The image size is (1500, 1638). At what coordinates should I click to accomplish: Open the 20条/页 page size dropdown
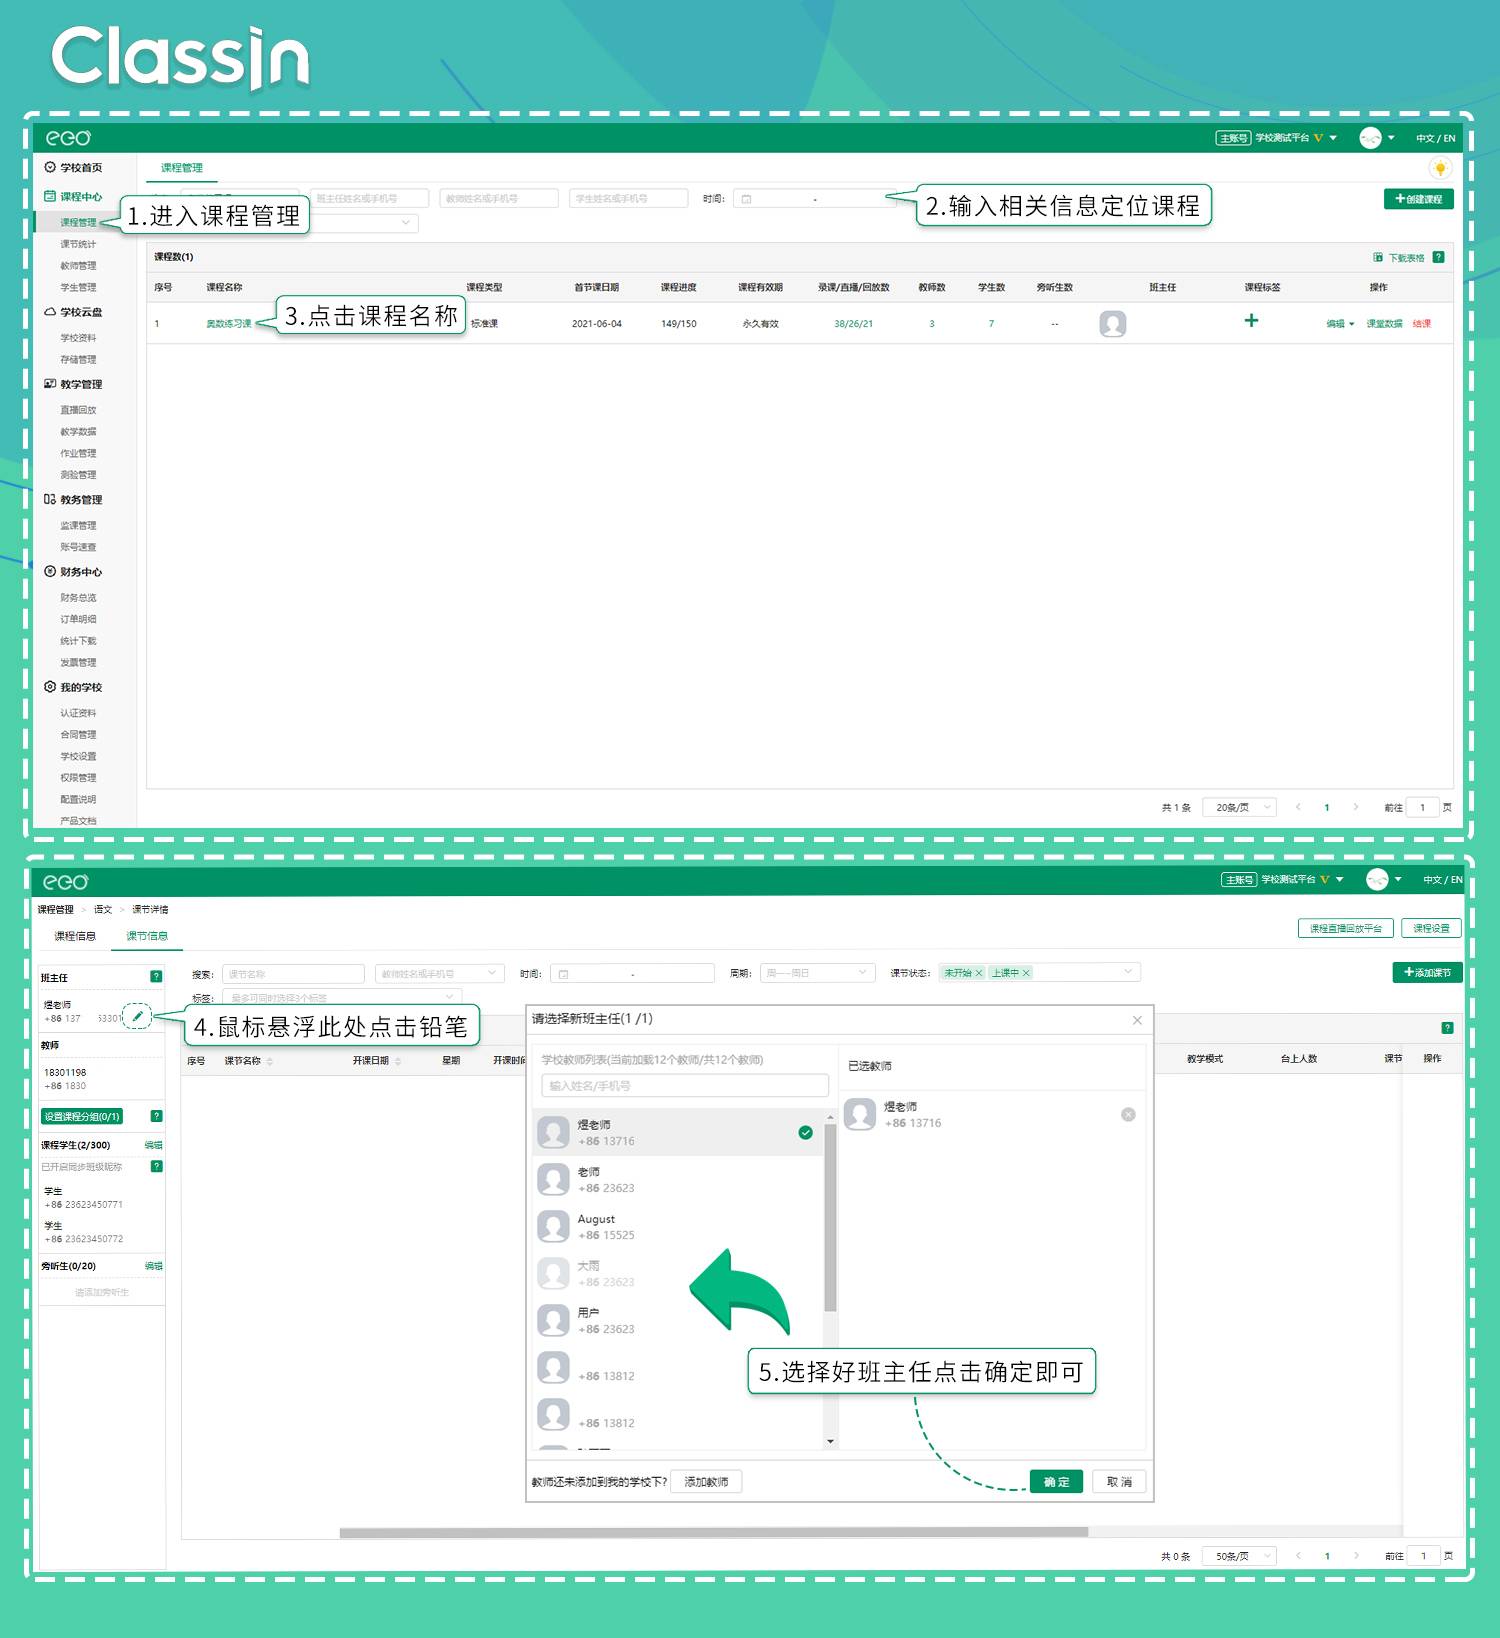tap(1241, 807)
